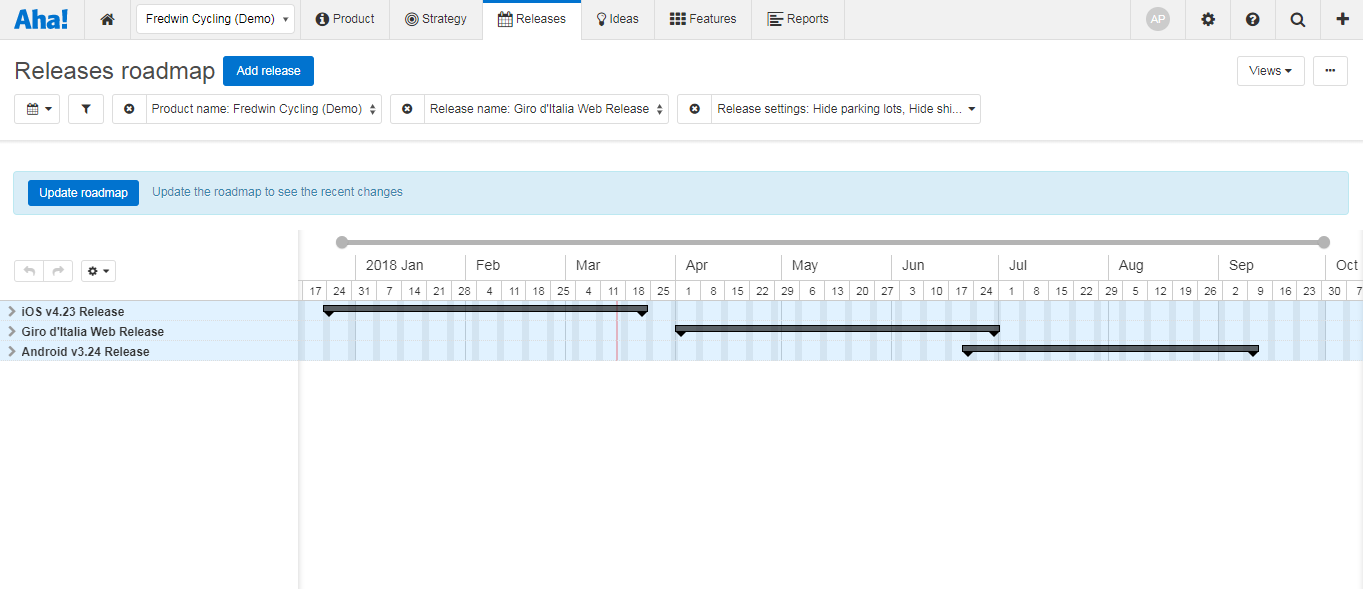Click the Aha! logo

coord(41,19)
